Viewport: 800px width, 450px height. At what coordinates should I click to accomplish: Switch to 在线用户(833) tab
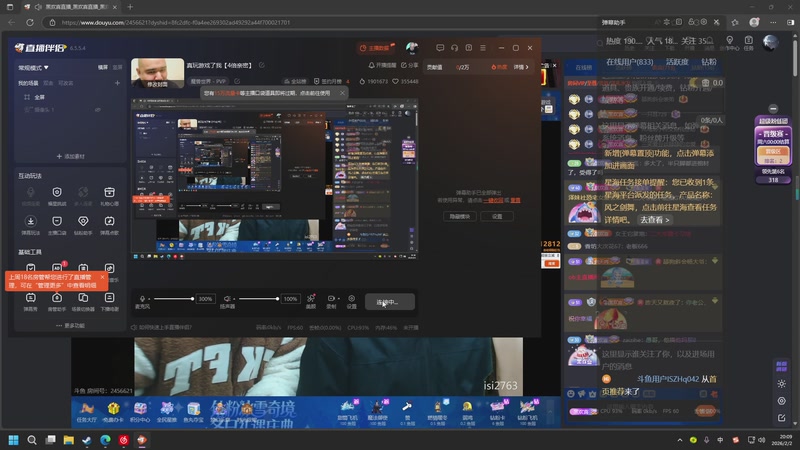tap(630, 62)
